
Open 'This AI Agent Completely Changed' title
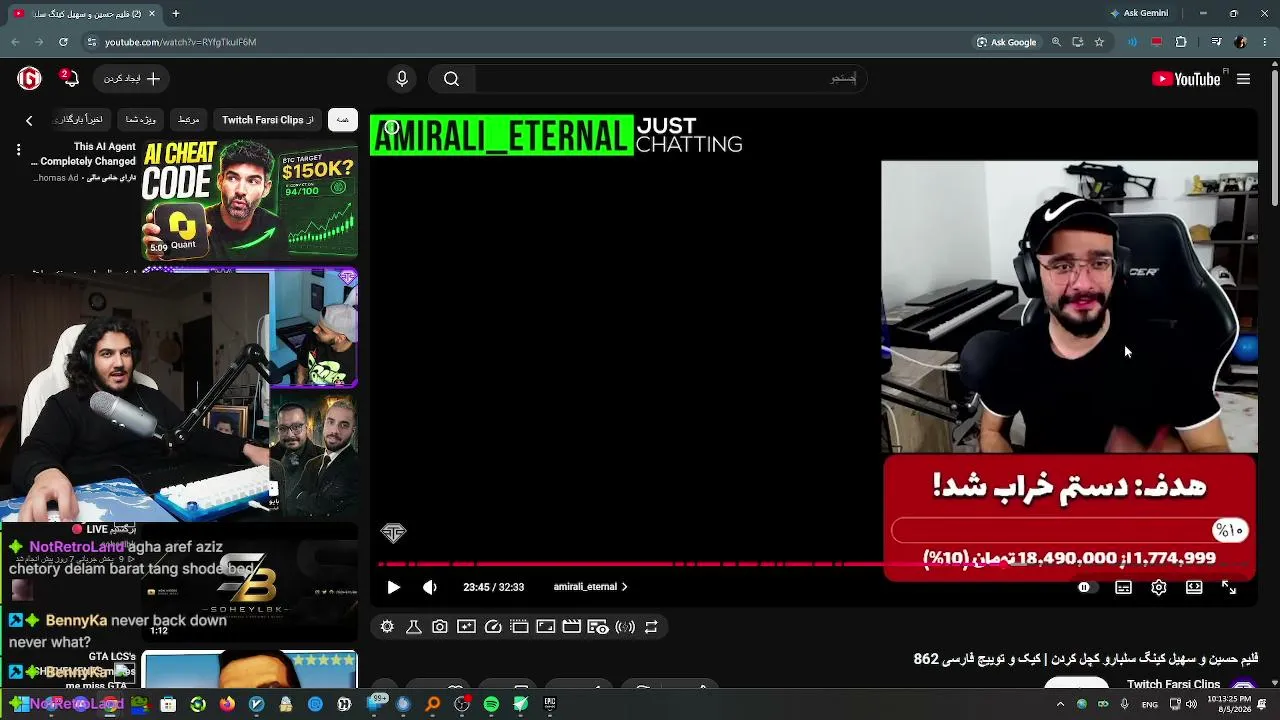tap(85, 154)
